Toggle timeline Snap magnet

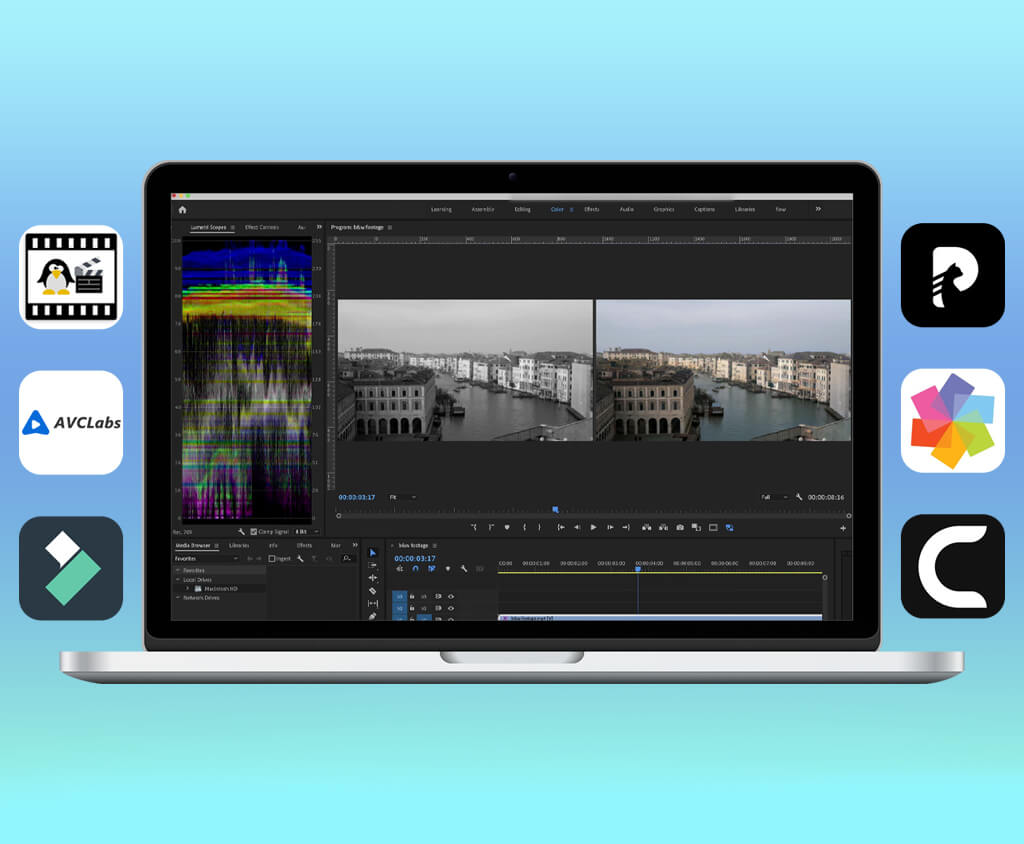coord(415,569)
